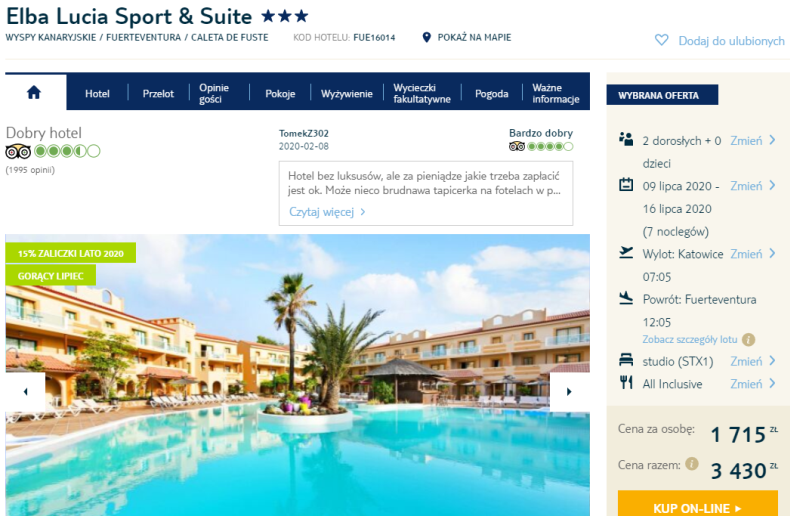Show previous hotel photo arrow
The width and height of the screenshot is (790, 516).
25,392
